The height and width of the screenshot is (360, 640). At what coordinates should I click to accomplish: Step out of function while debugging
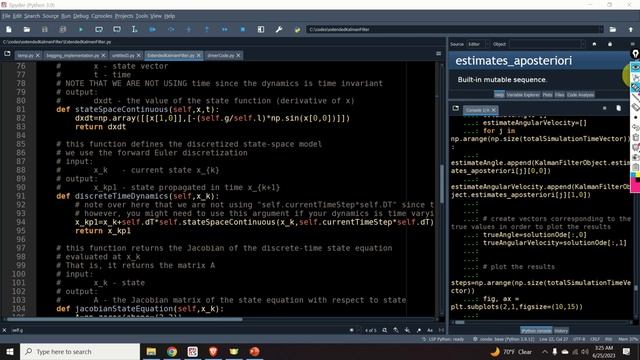[x=207, y=29]
